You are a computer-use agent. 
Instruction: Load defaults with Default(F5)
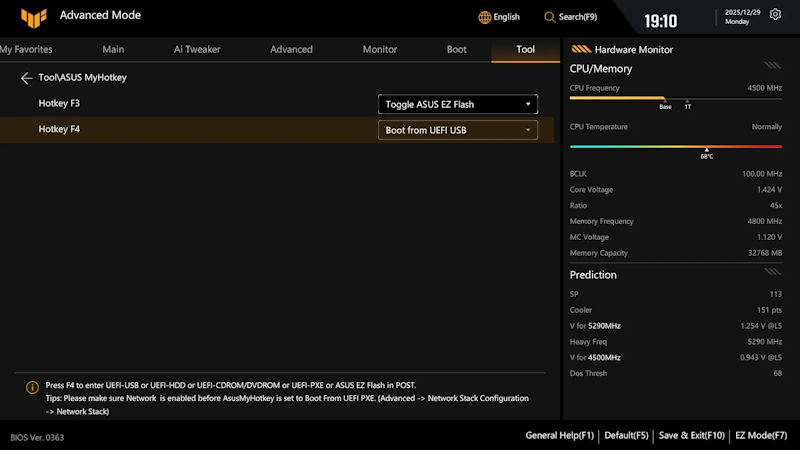pos(626,436)
